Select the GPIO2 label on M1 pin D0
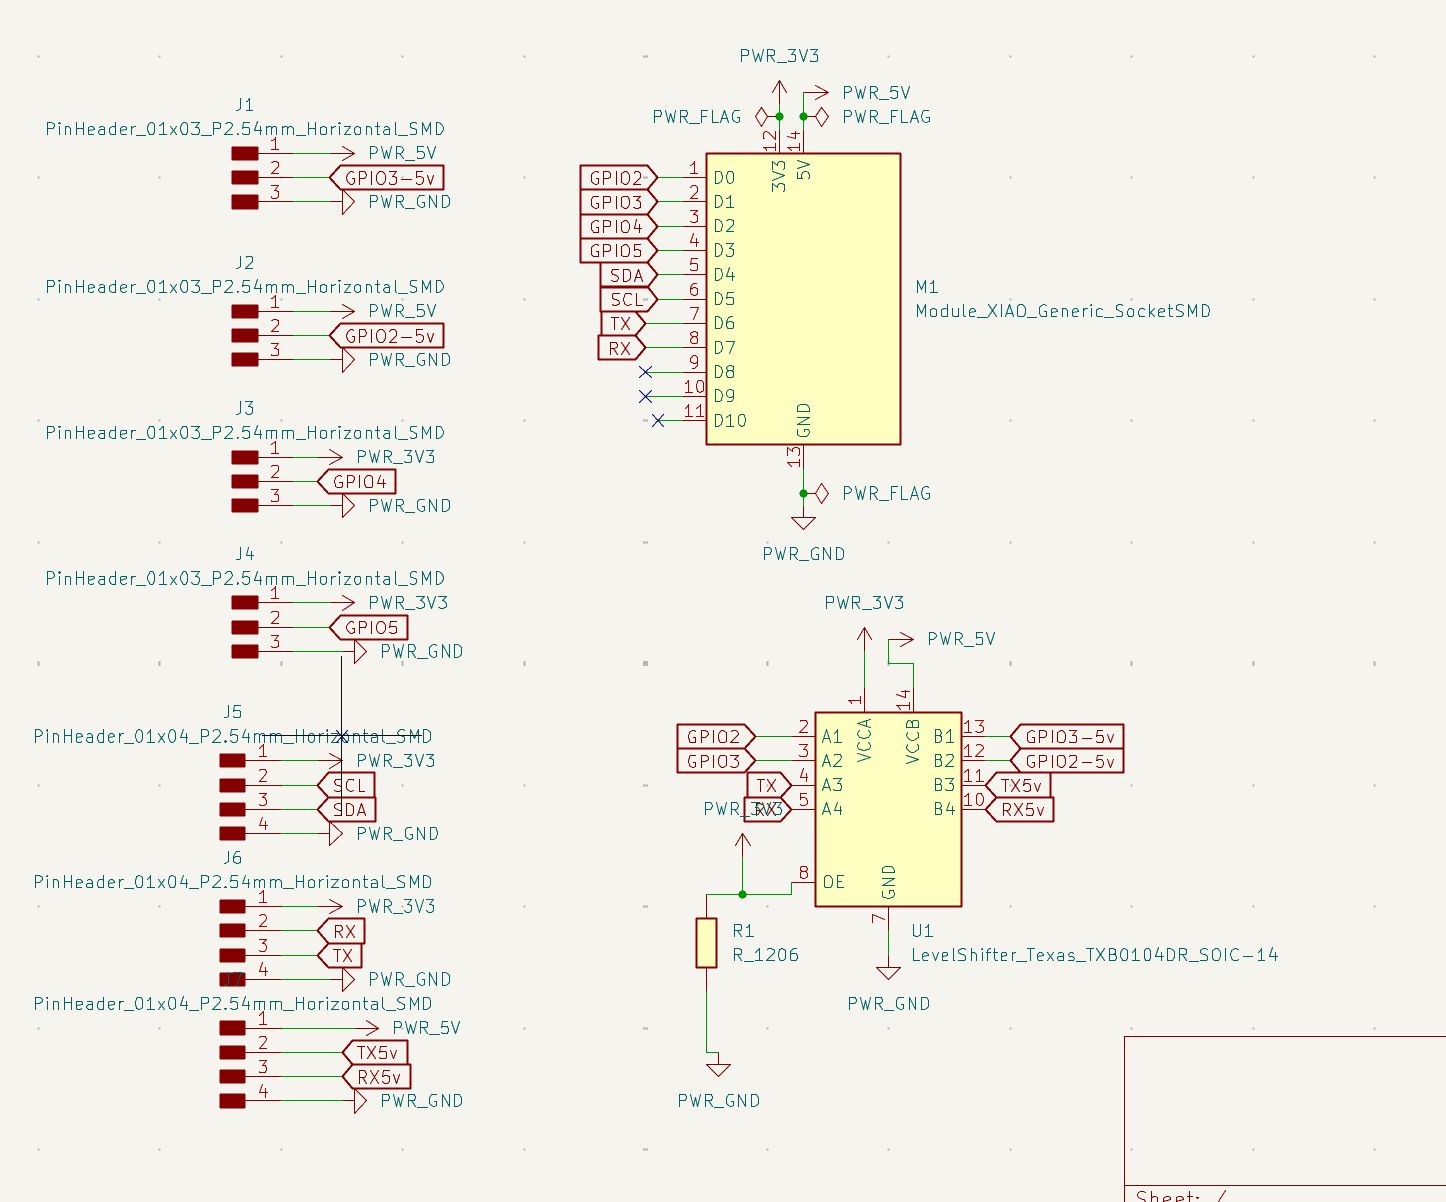 (x=618, y=178)
